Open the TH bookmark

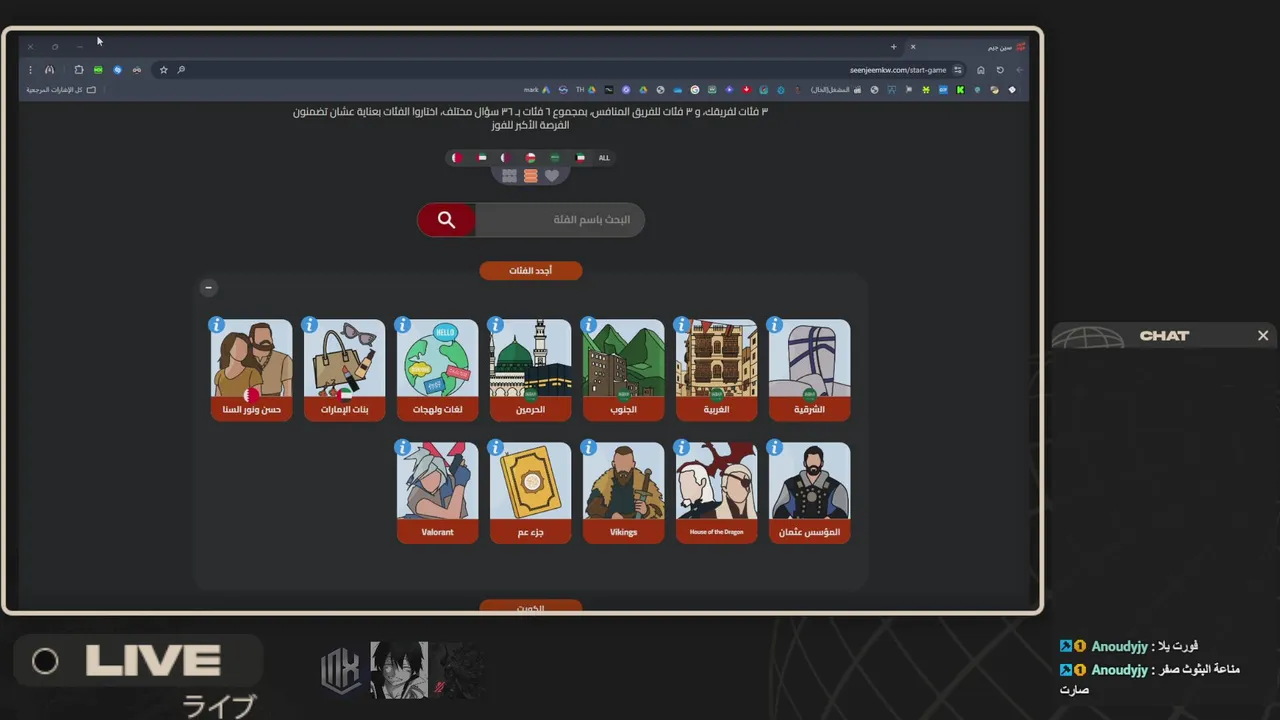[x=586, y=90]
